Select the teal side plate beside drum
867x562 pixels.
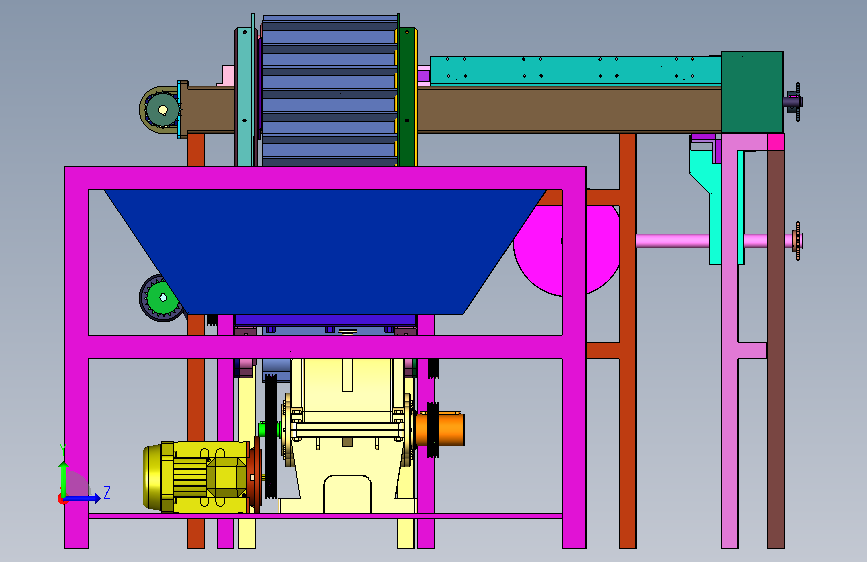coord(244,97)
